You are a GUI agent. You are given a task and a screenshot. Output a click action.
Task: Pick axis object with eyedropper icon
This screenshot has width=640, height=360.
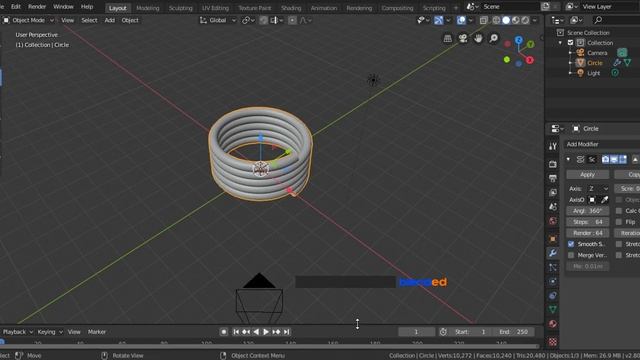tap(604, 200)
